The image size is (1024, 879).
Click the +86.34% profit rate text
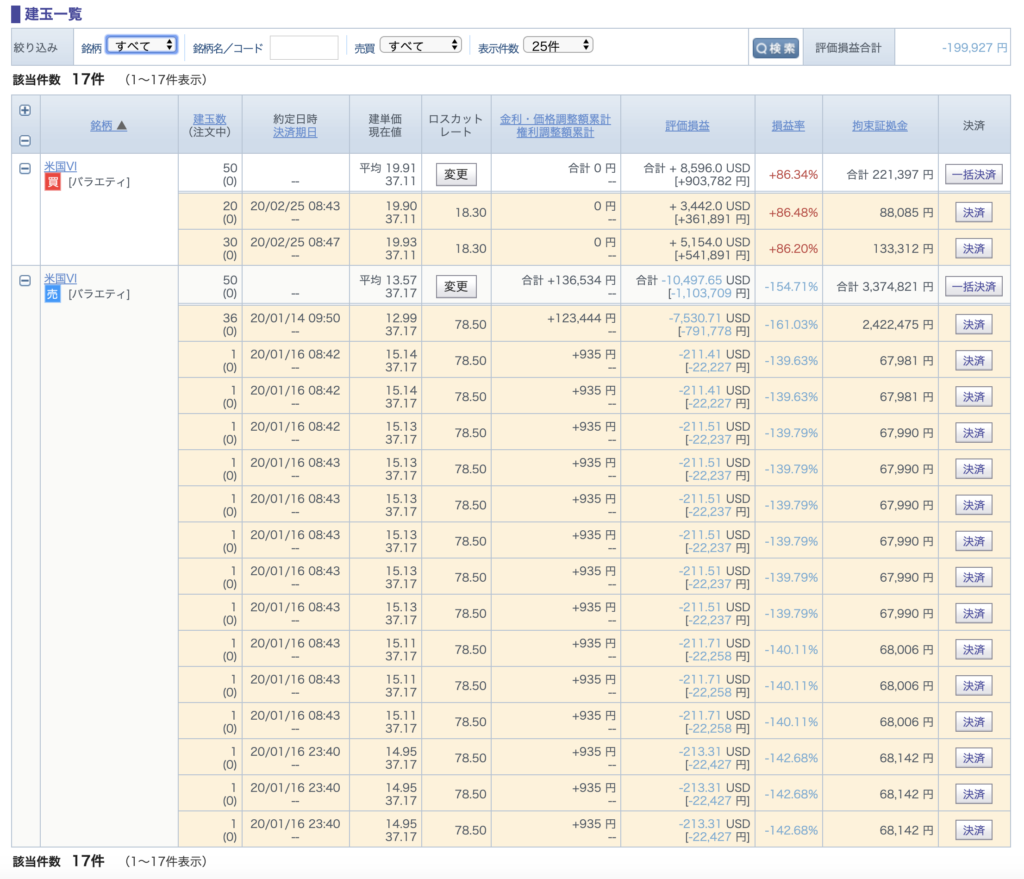(793, 175)
